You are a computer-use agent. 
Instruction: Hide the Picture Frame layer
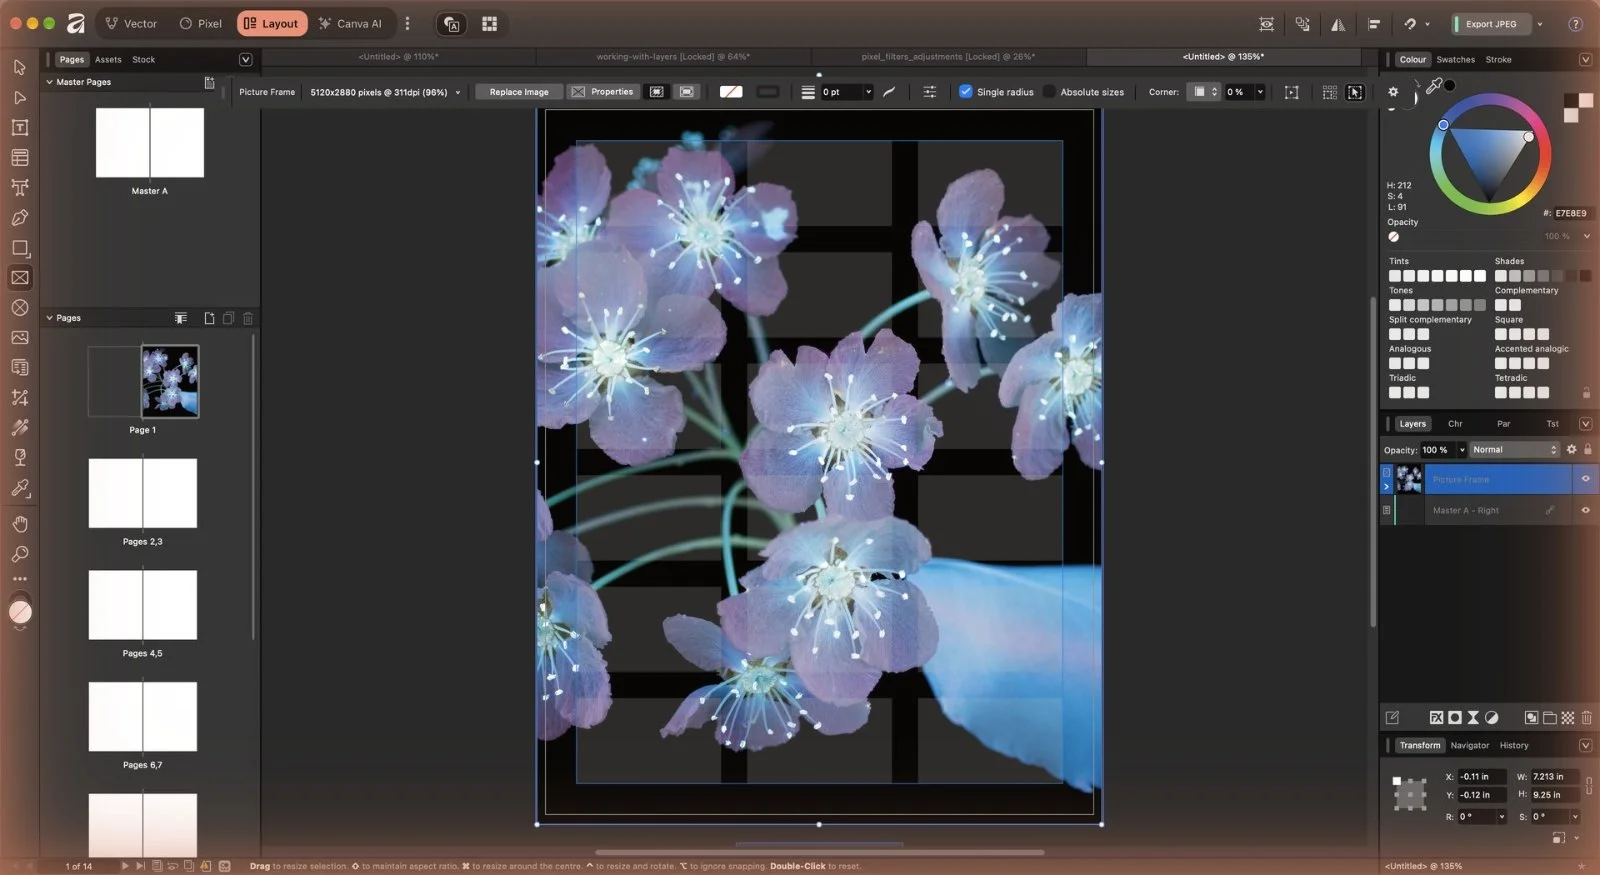point(1585,479)
